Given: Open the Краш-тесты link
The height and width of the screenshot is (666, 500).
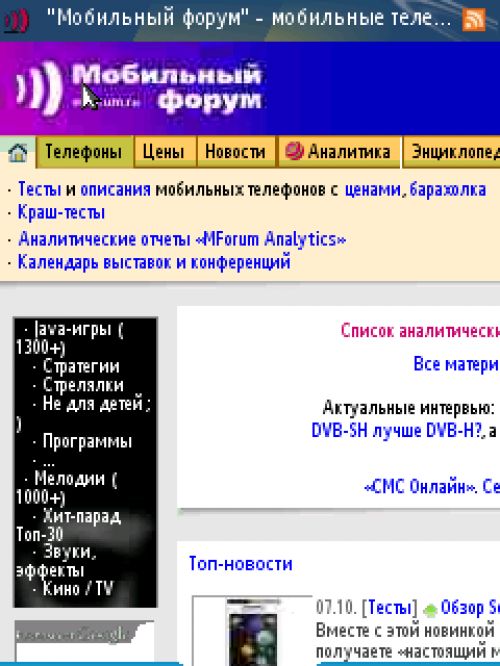Looking at the screenshot, I should [x=61, y=212].
